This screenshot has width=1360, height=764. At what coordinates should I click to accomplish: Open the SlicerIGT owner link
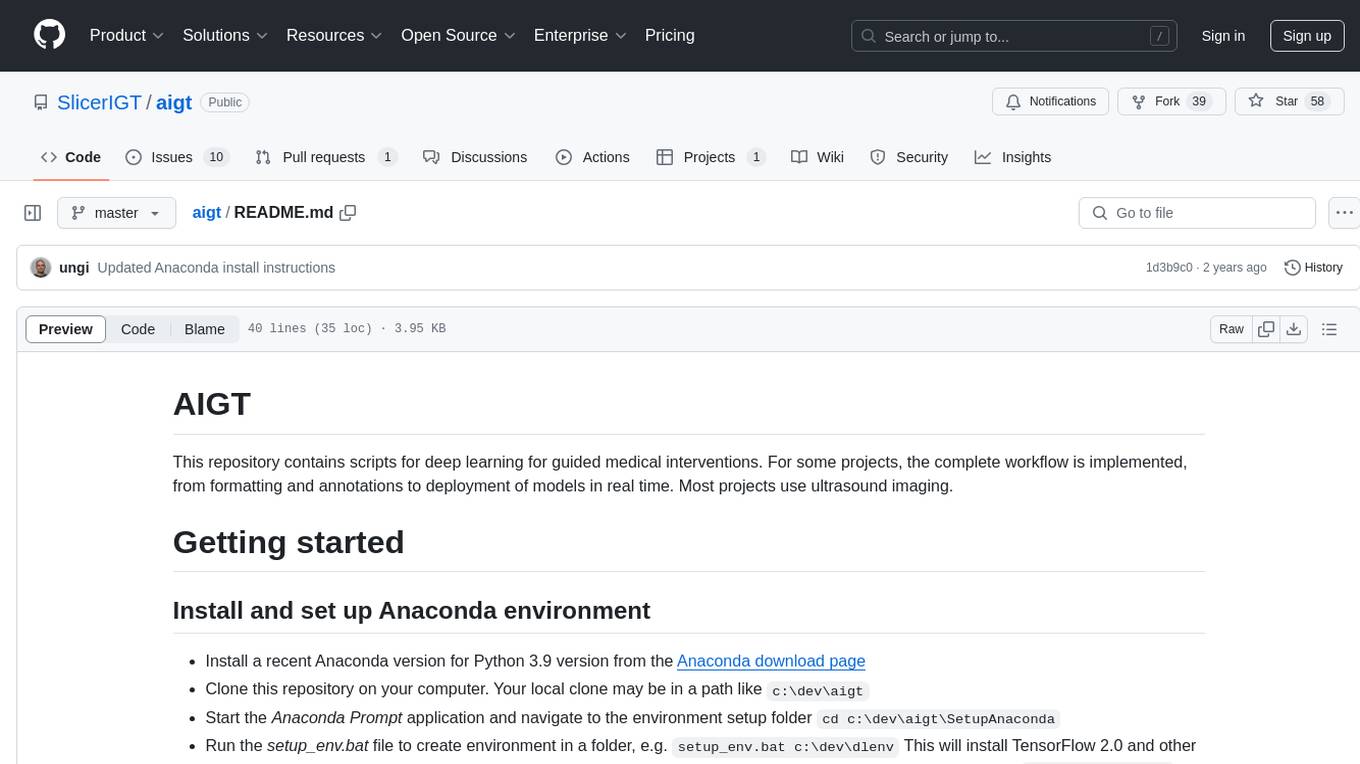coord(99,102)
